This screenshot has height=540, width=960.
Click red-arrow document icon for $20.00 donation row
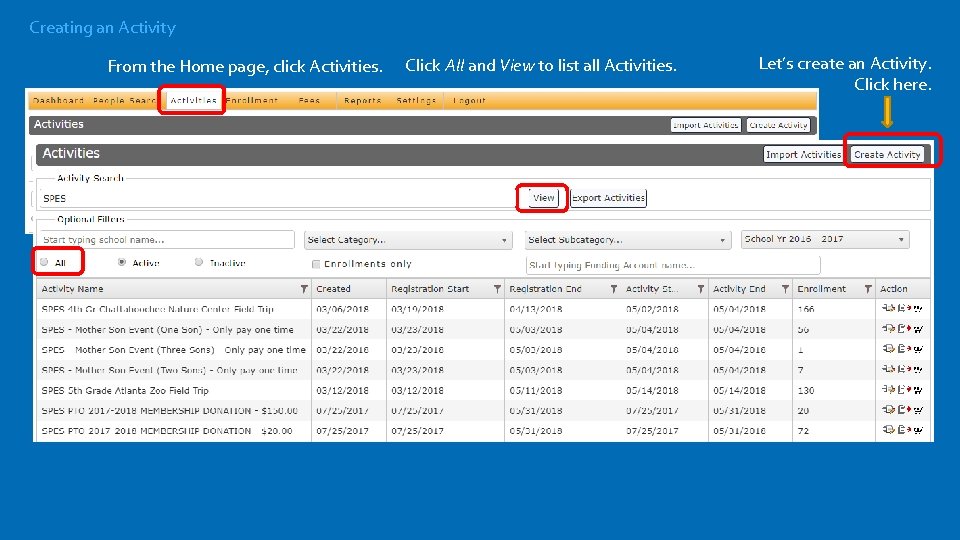pos(904,430)
